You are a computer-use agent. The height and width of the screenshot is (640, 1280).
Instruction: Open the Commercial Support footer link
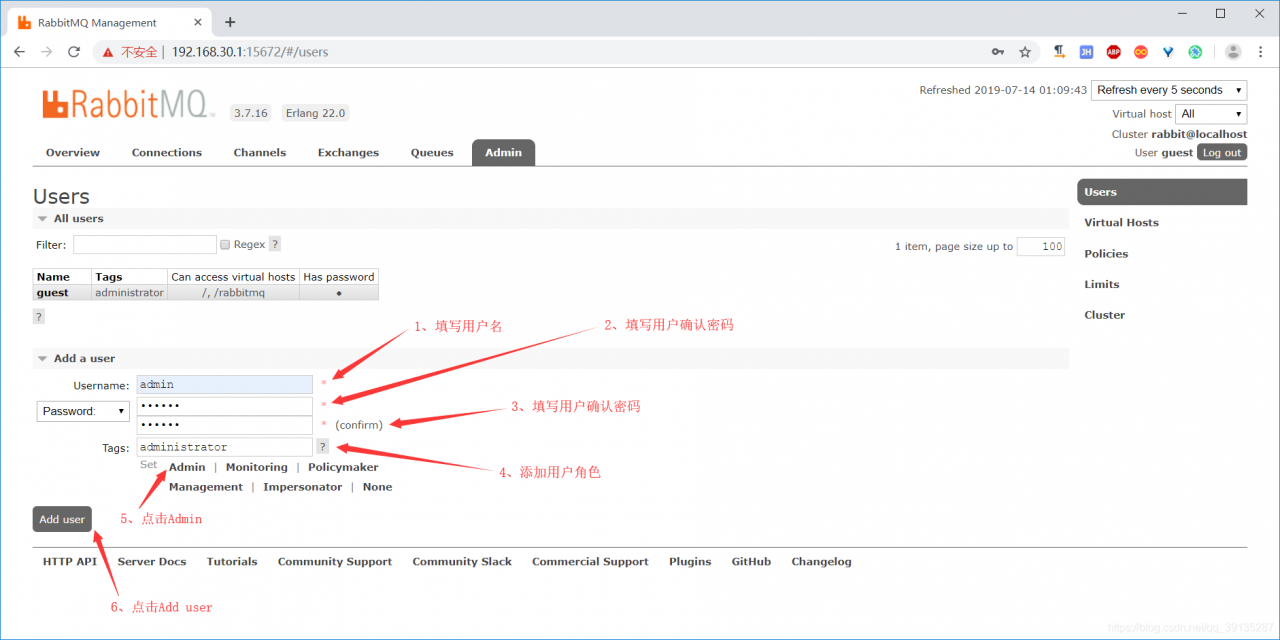pos(590,562)
